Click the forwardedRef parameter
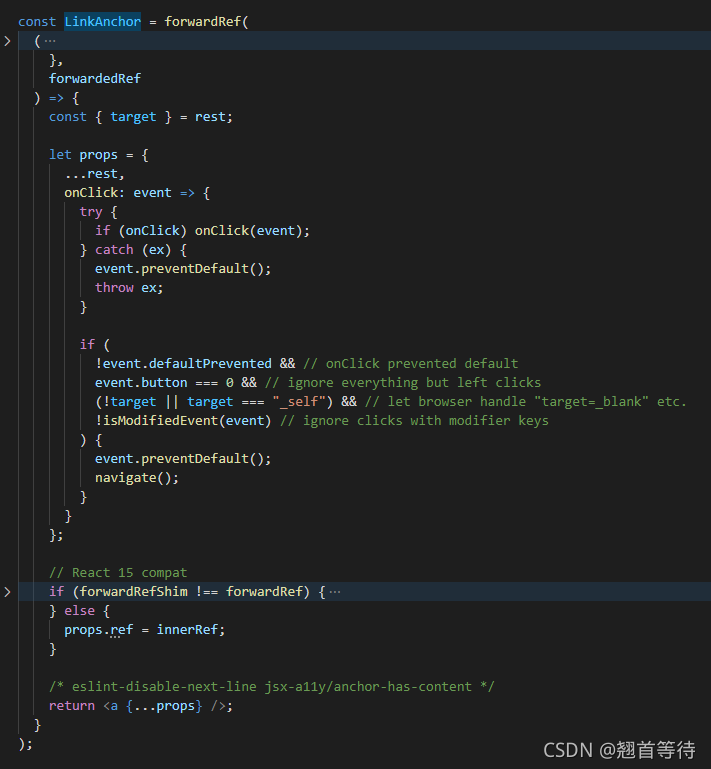Screen dimensions: 711x769 [95, 78]
